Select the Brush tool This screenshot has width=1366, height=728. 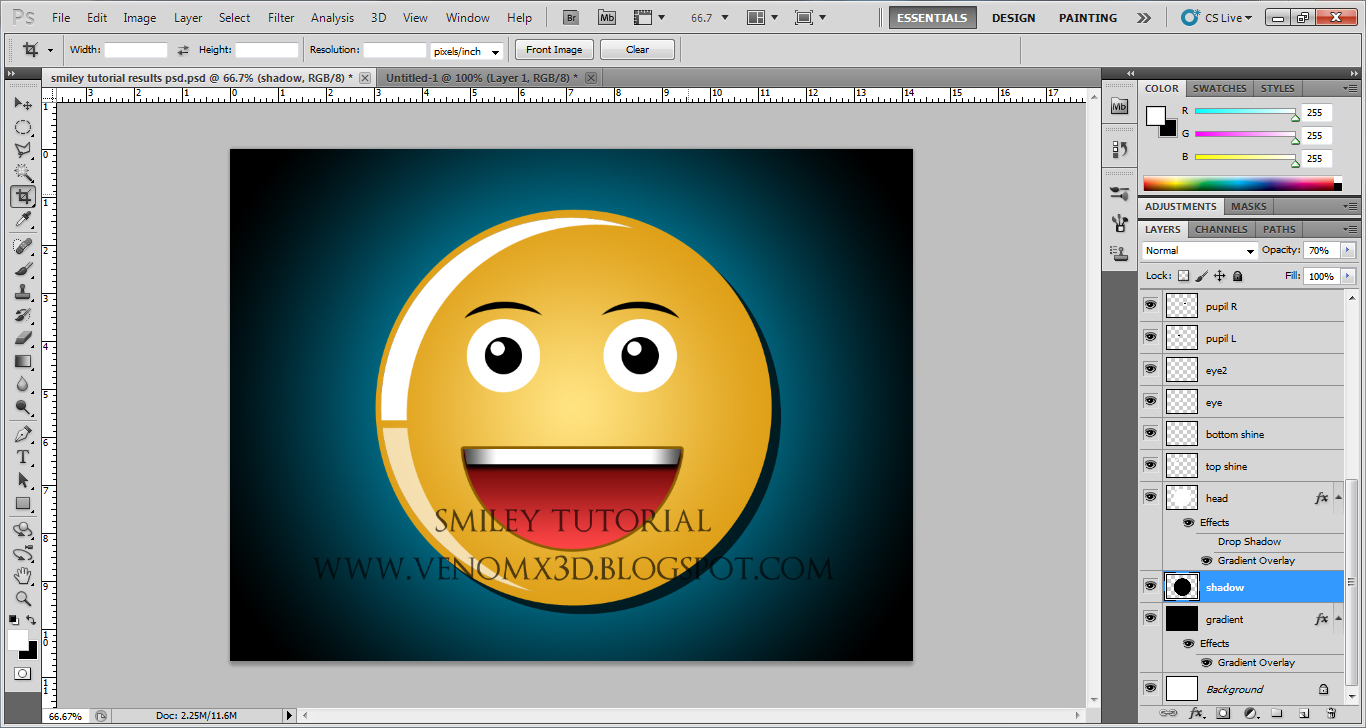pos(22,268)
